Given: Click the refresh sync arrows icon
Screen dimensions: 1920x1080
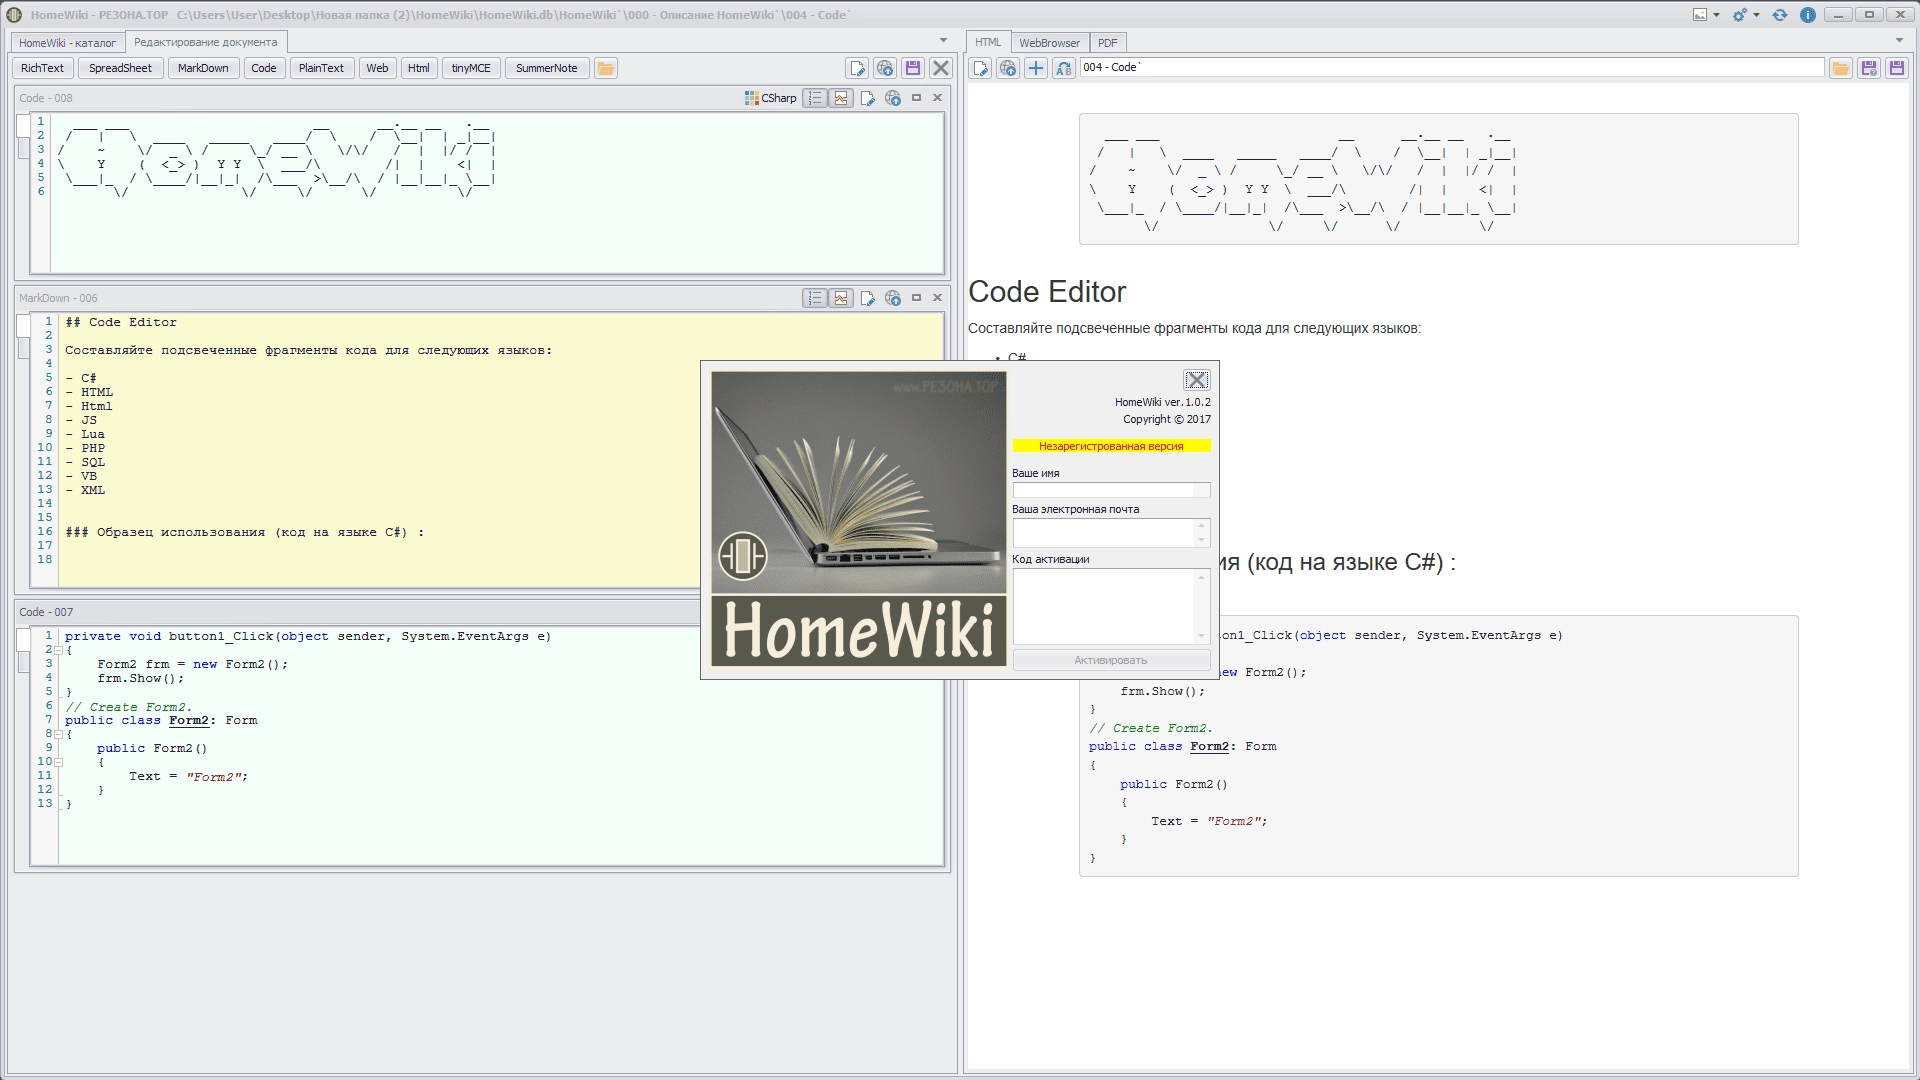Looking at the screenshot, I should pos(1780,15).
